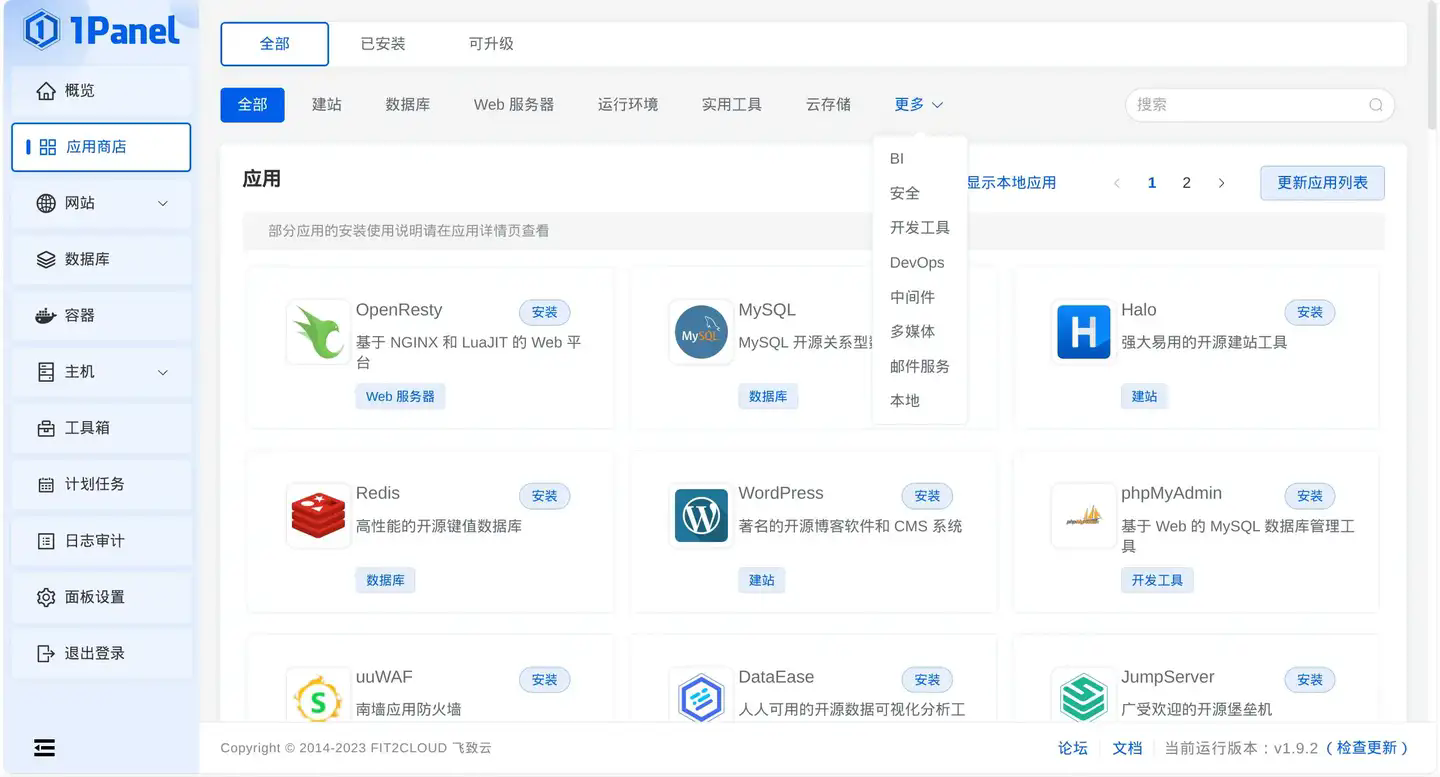Filter apps by 运行环境 category
This screenshot has height=777, width=1440.
(628, 105)
